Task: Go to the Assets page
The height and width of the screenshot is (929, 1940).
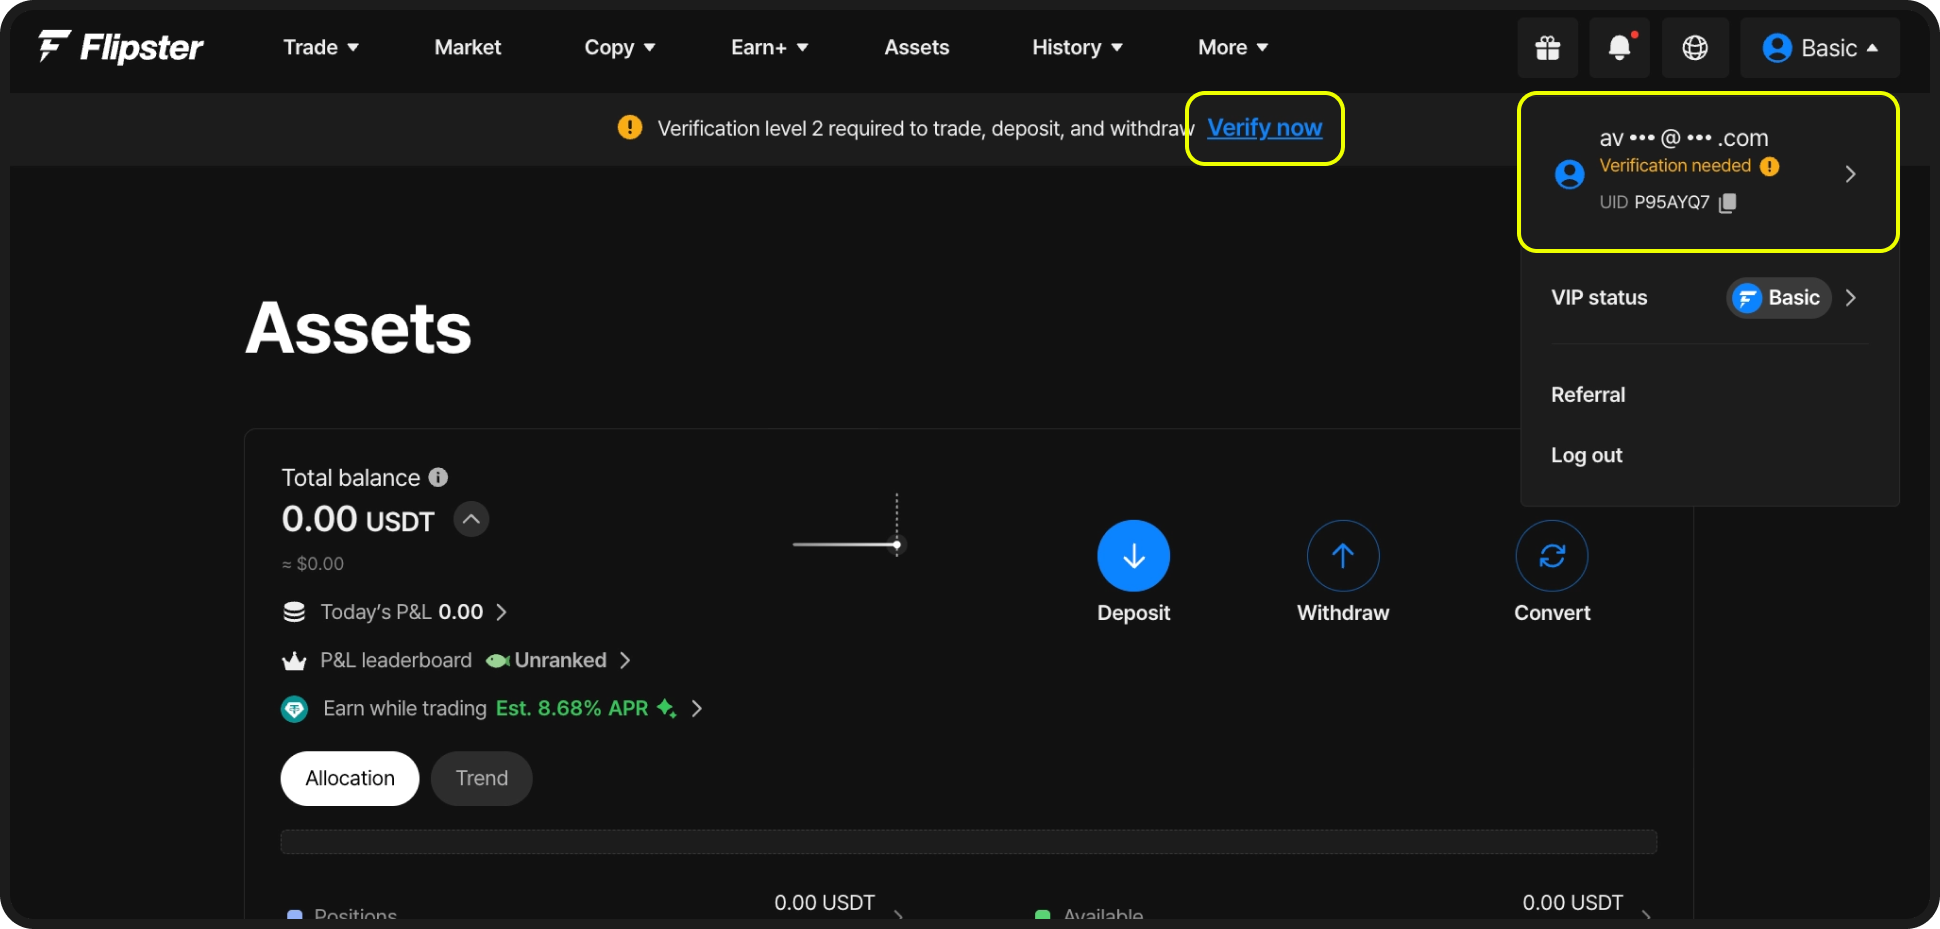Action: point(917,47)
